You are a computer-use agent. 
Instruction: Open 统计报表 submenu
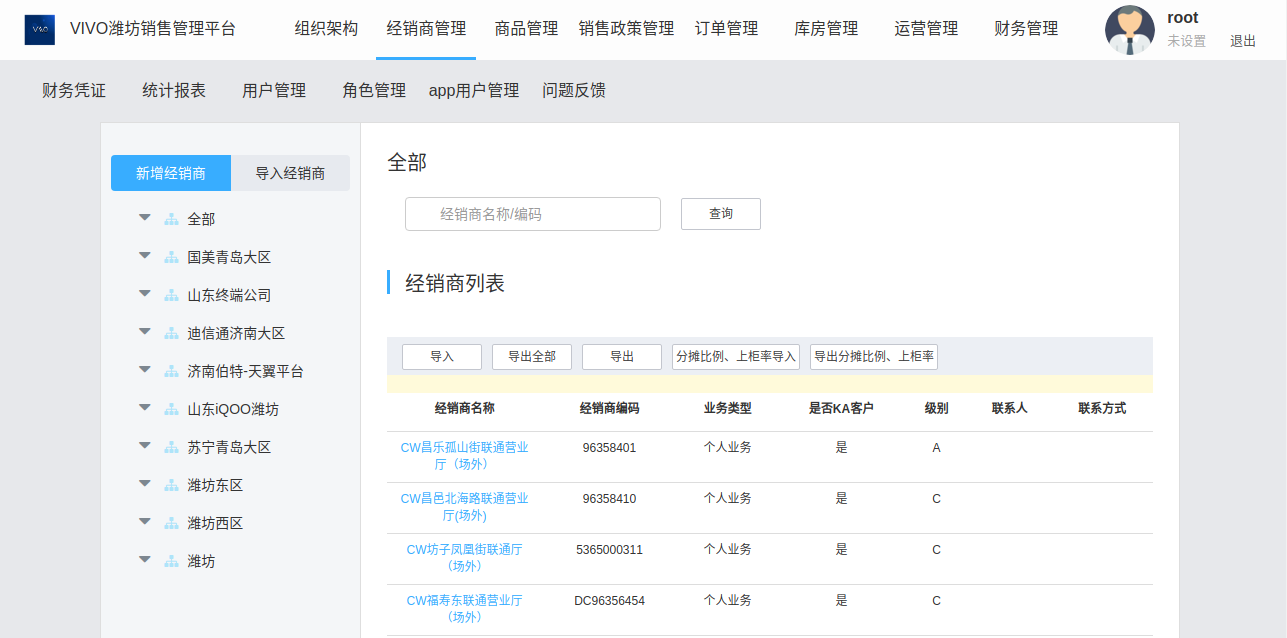pos(174,91)
